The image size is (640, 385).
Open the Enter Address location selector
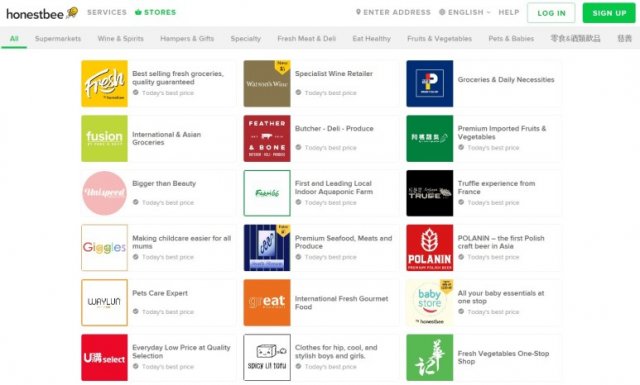click(x=393, y=12)
